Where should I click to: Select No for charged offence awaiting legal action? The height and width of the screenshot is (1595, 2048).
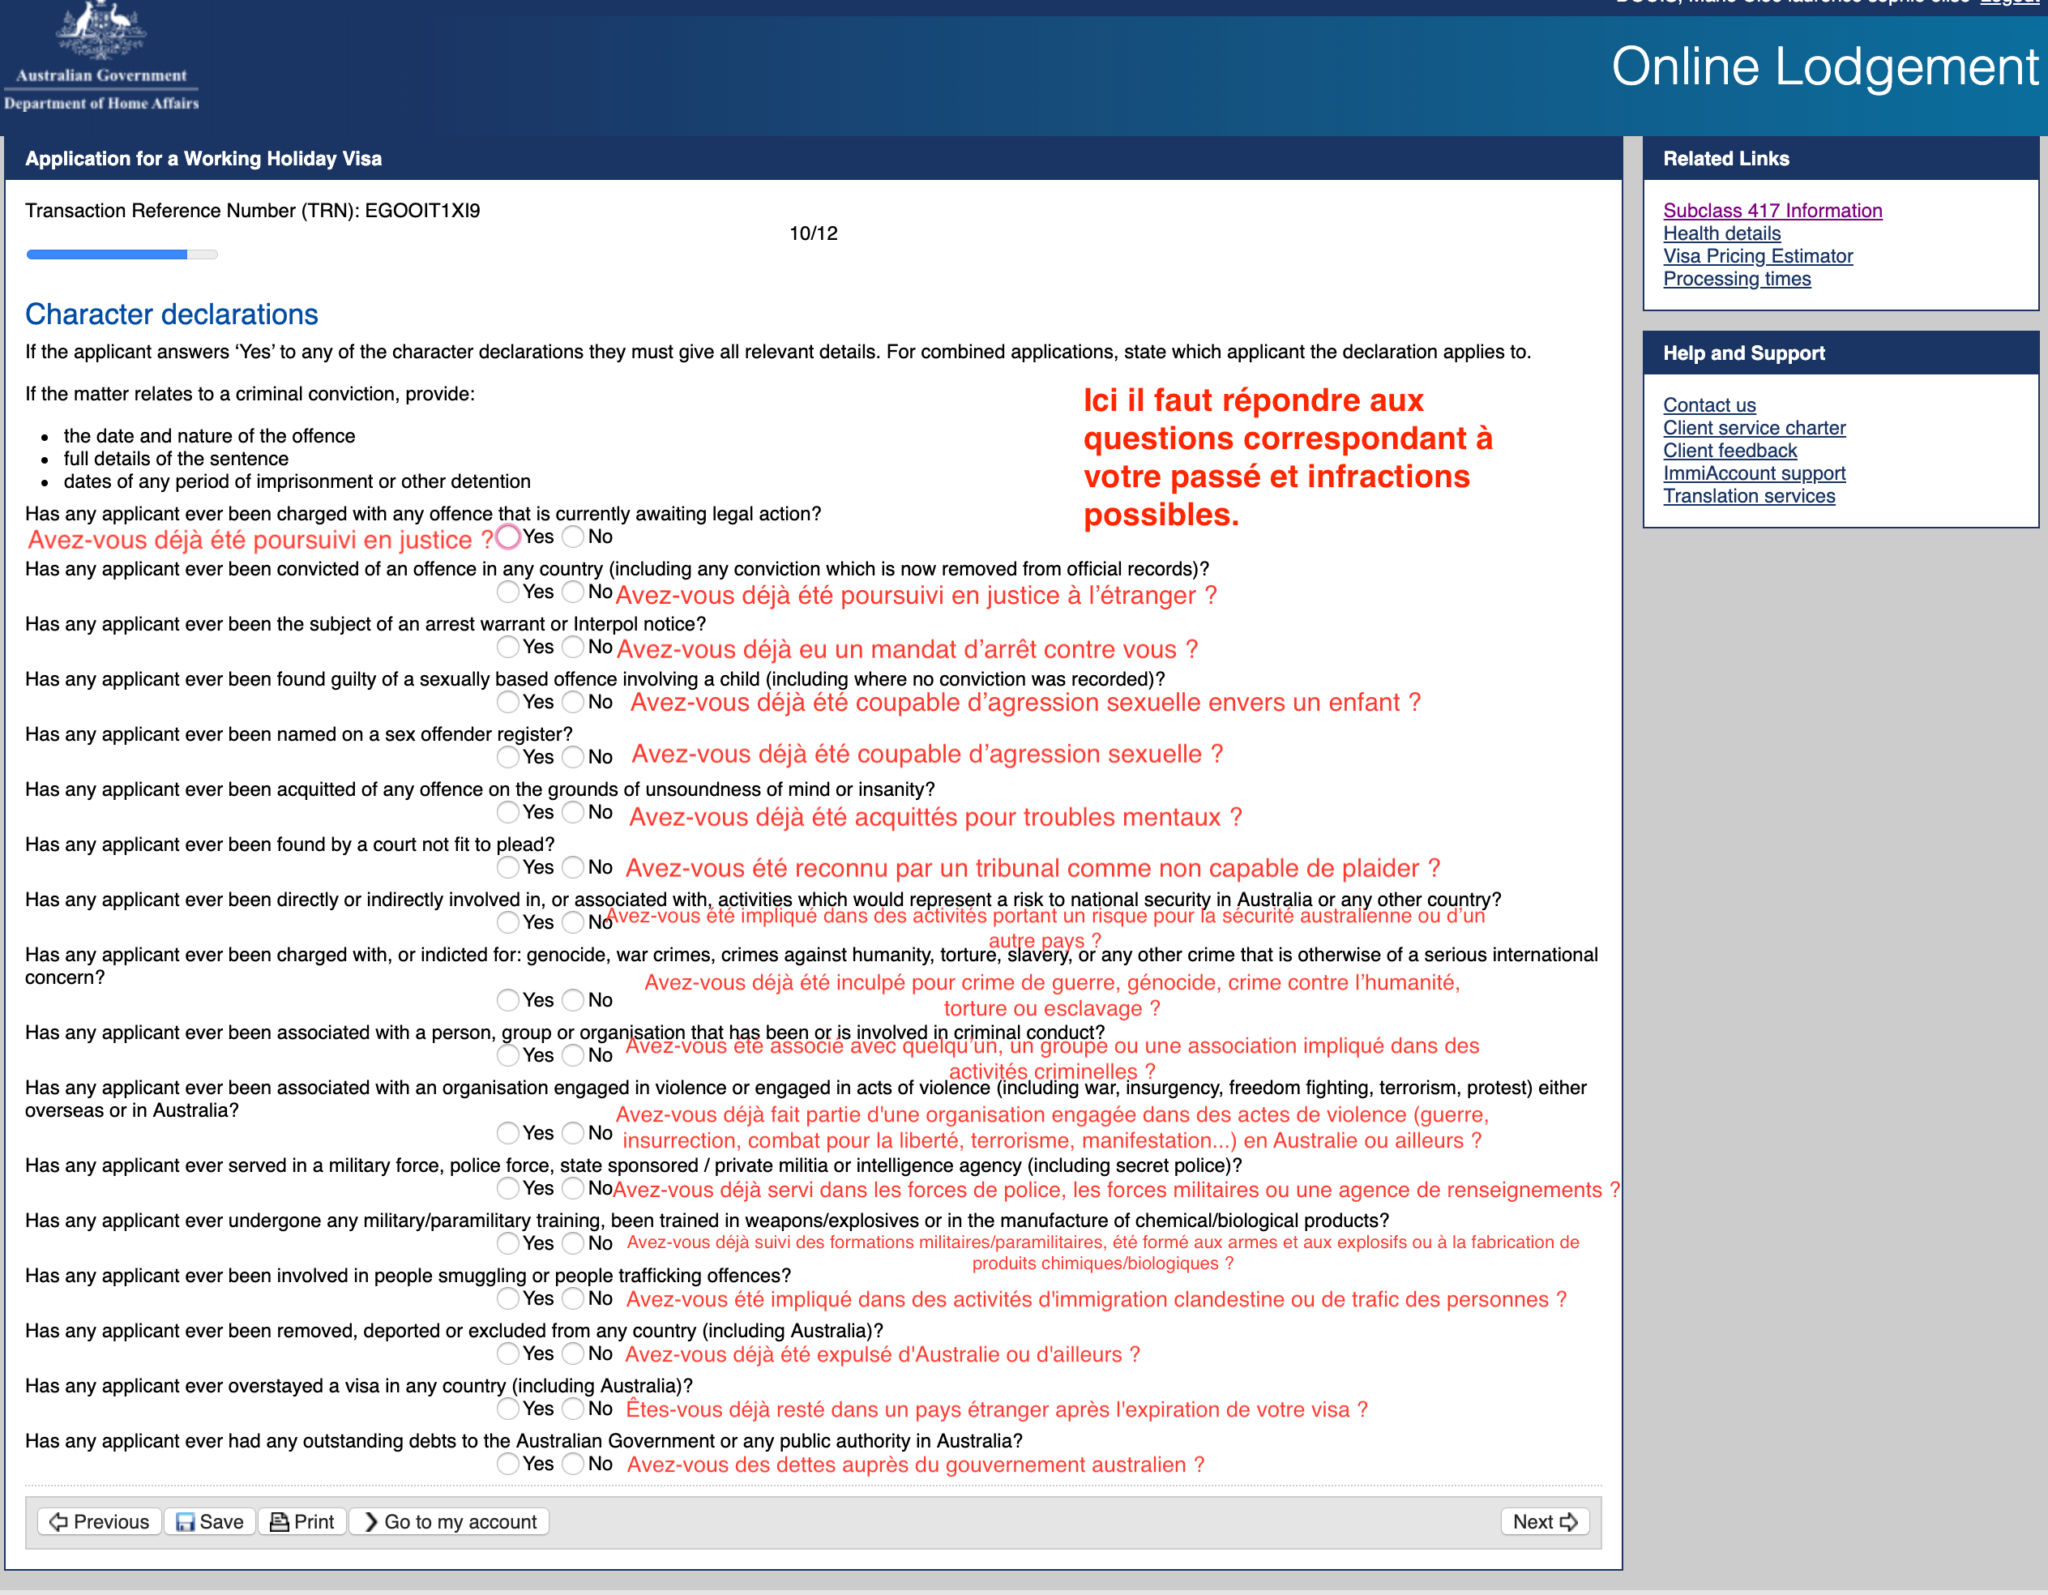[573, 537]
